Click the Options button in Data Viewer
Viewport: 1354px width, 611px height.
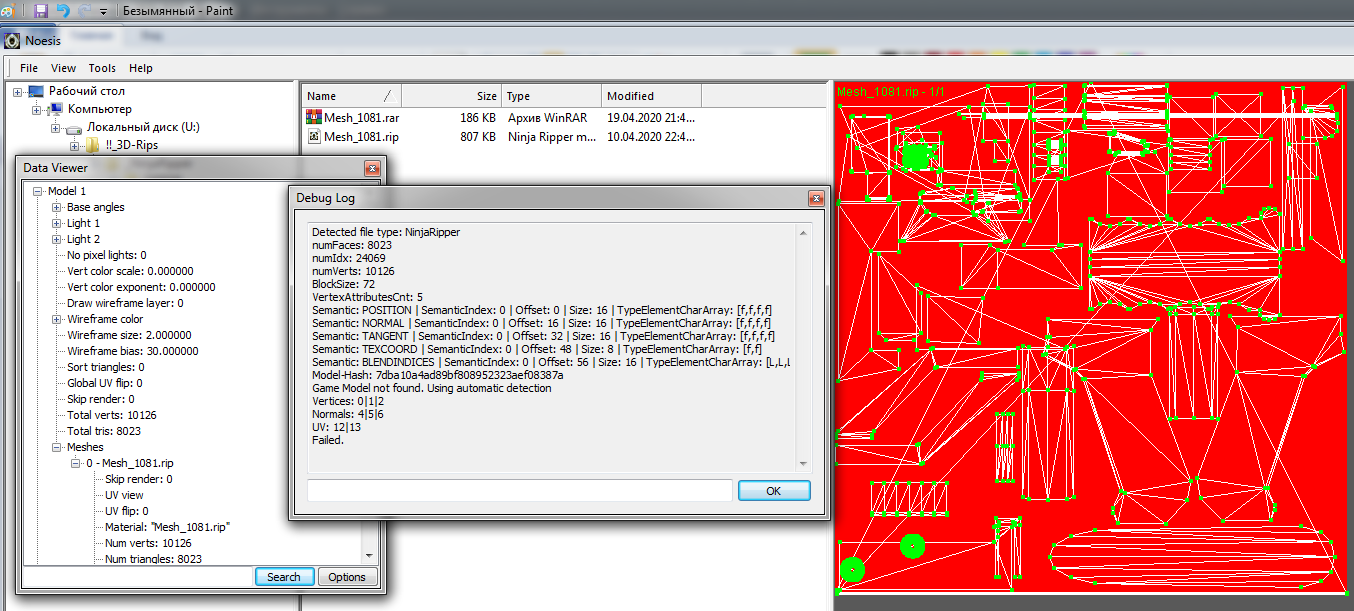(x=347, y=577)
